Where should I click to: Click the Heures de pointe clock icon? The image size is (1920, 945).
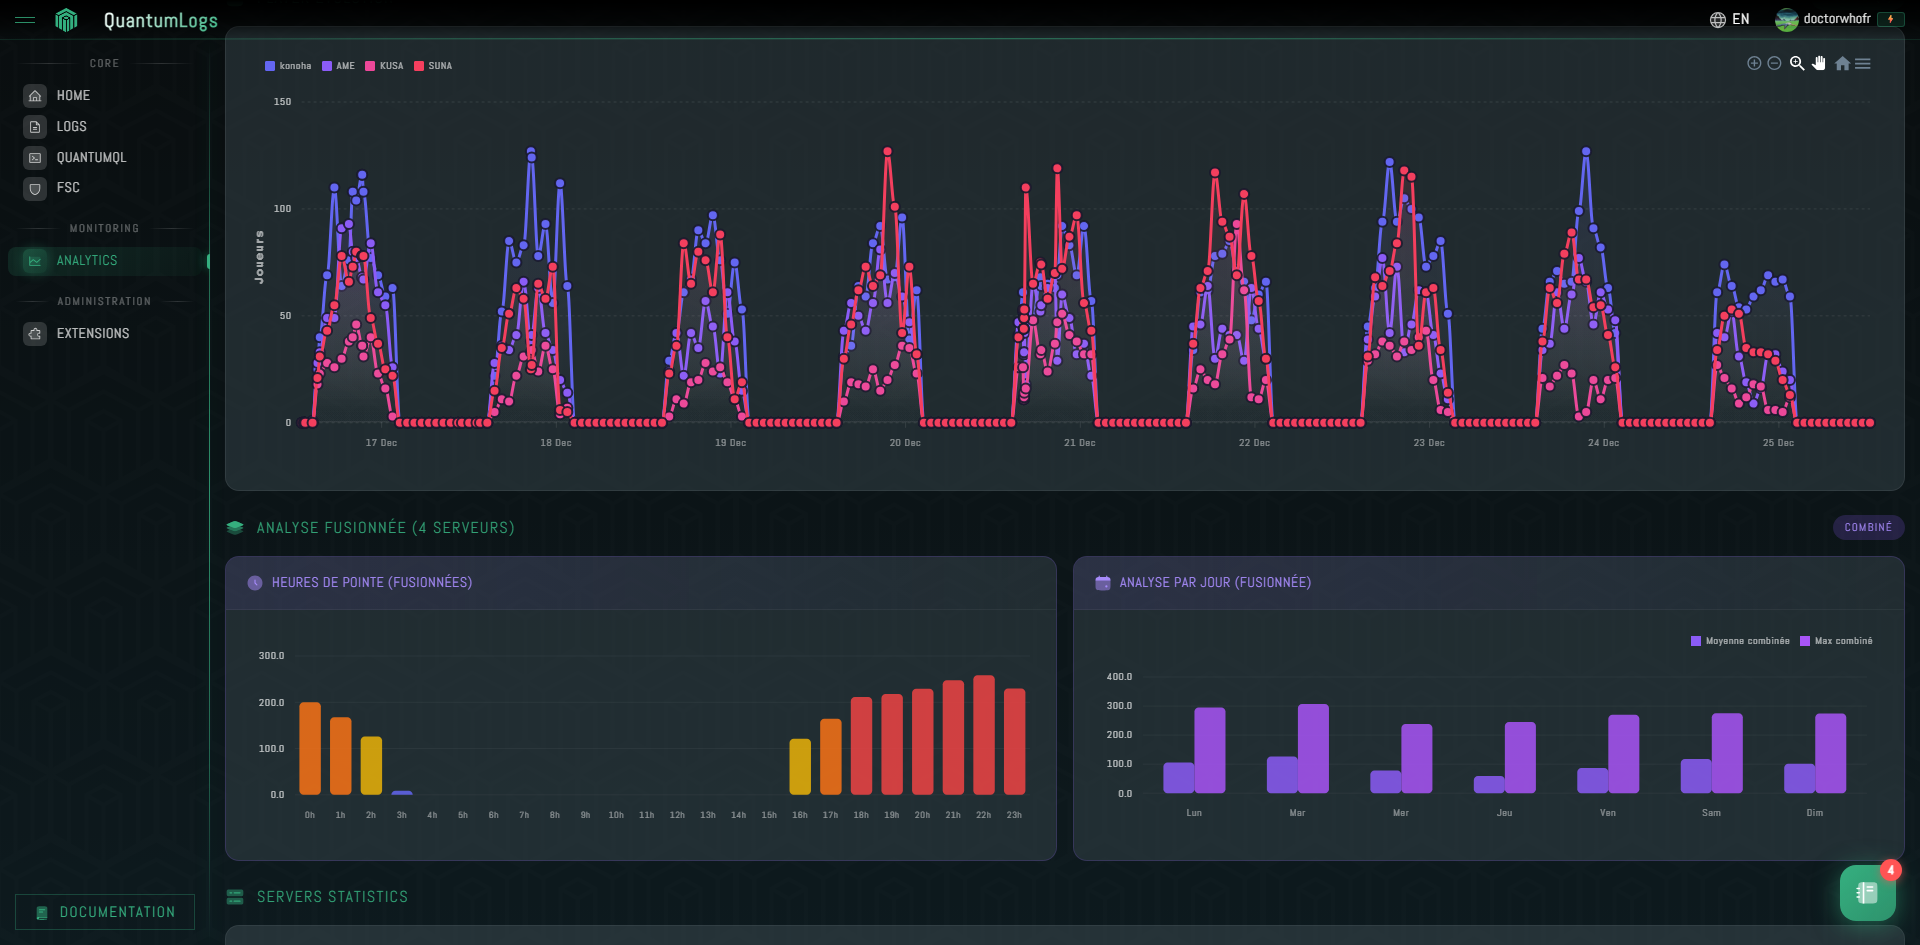point(255,583)
